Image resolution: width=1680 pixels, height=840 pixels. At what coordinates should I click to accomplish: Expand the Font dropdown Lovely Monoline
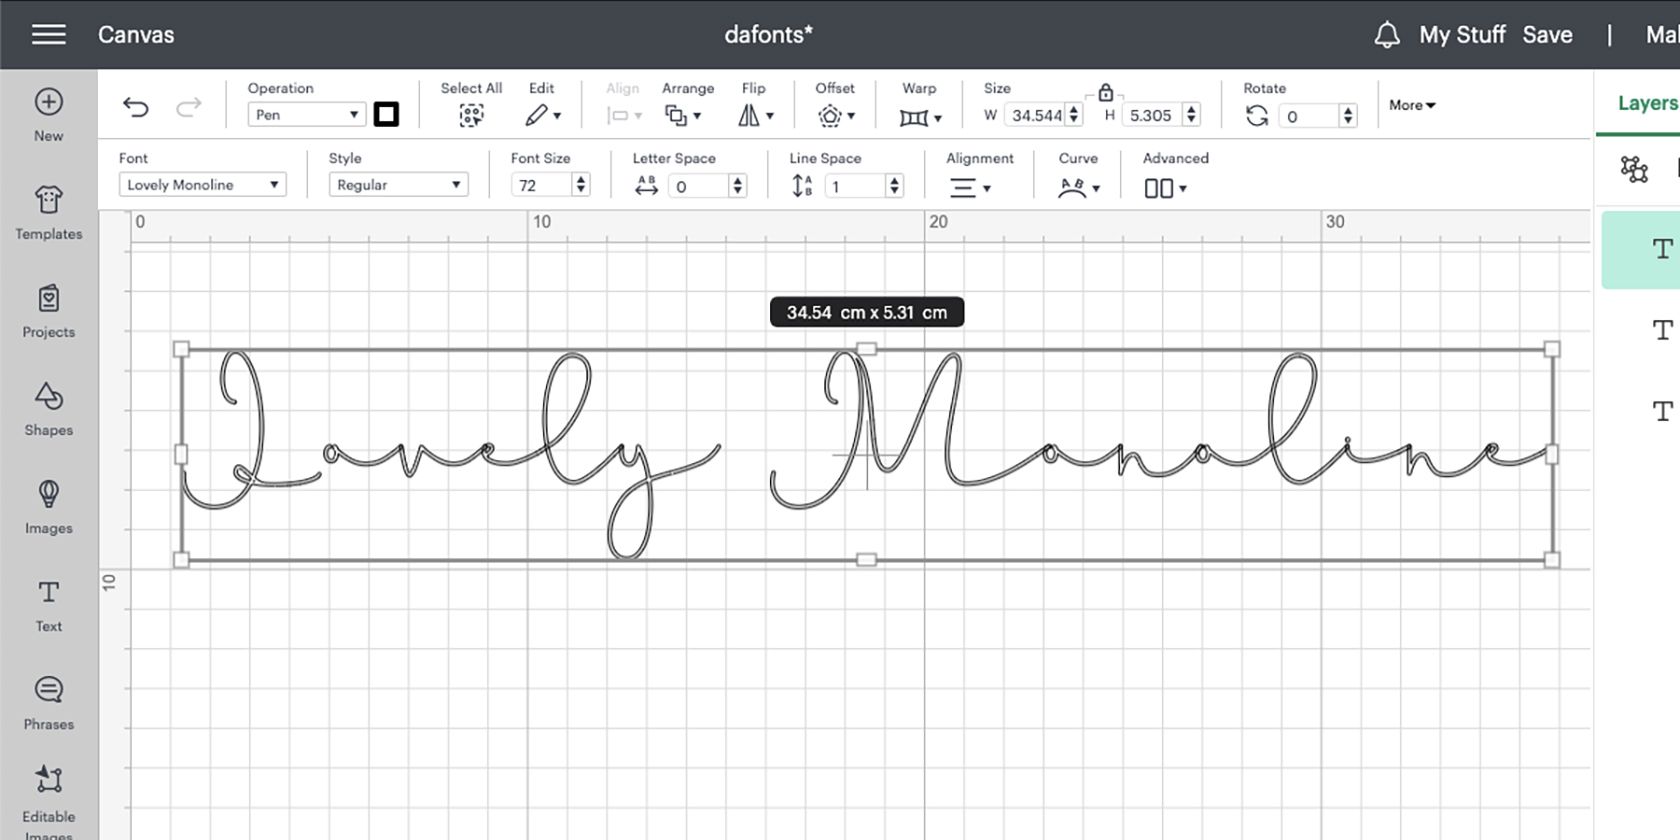click(202, 185)
